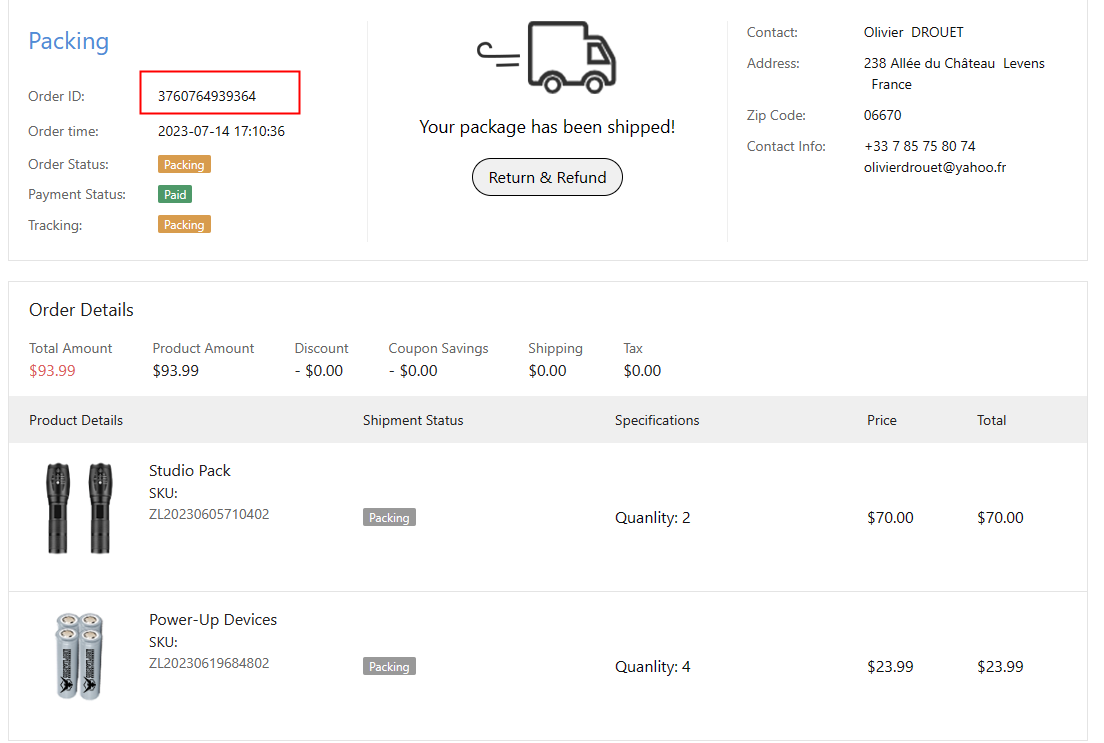Viewport: 1104px width, 743px height.
Task: Select the email olivierdrouet@yahoo.fr
Action: (934, 167)
